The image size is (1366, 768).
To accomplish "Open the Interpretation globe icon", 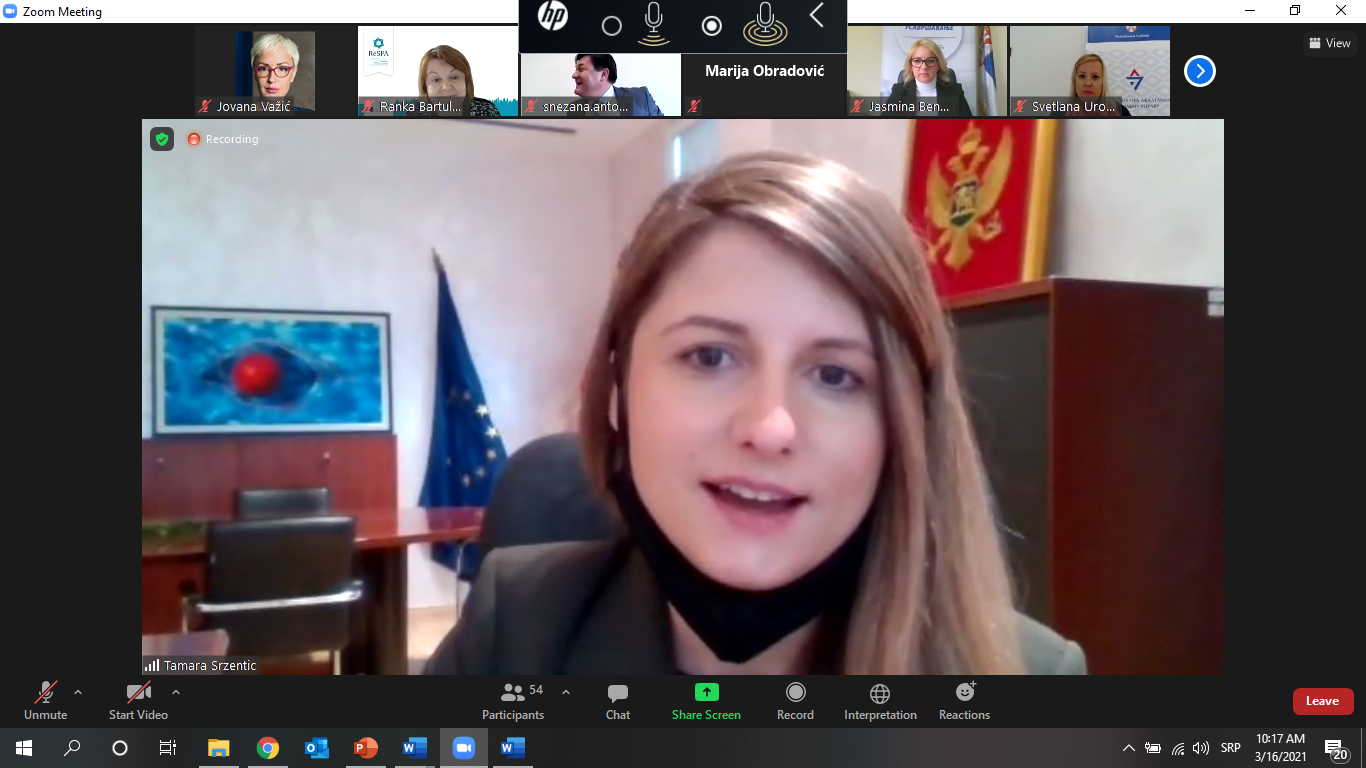I will point(880,700).
